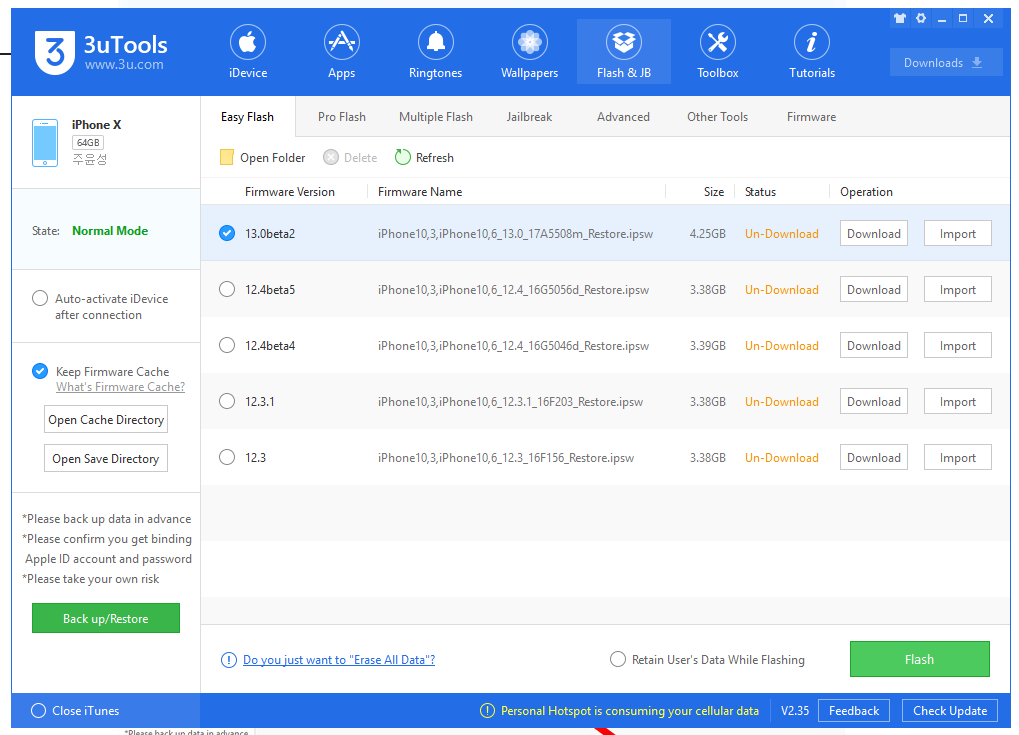Screen dimensions: 1019x735
Task: Click the 3uTools logo
Action: [101, 52]
